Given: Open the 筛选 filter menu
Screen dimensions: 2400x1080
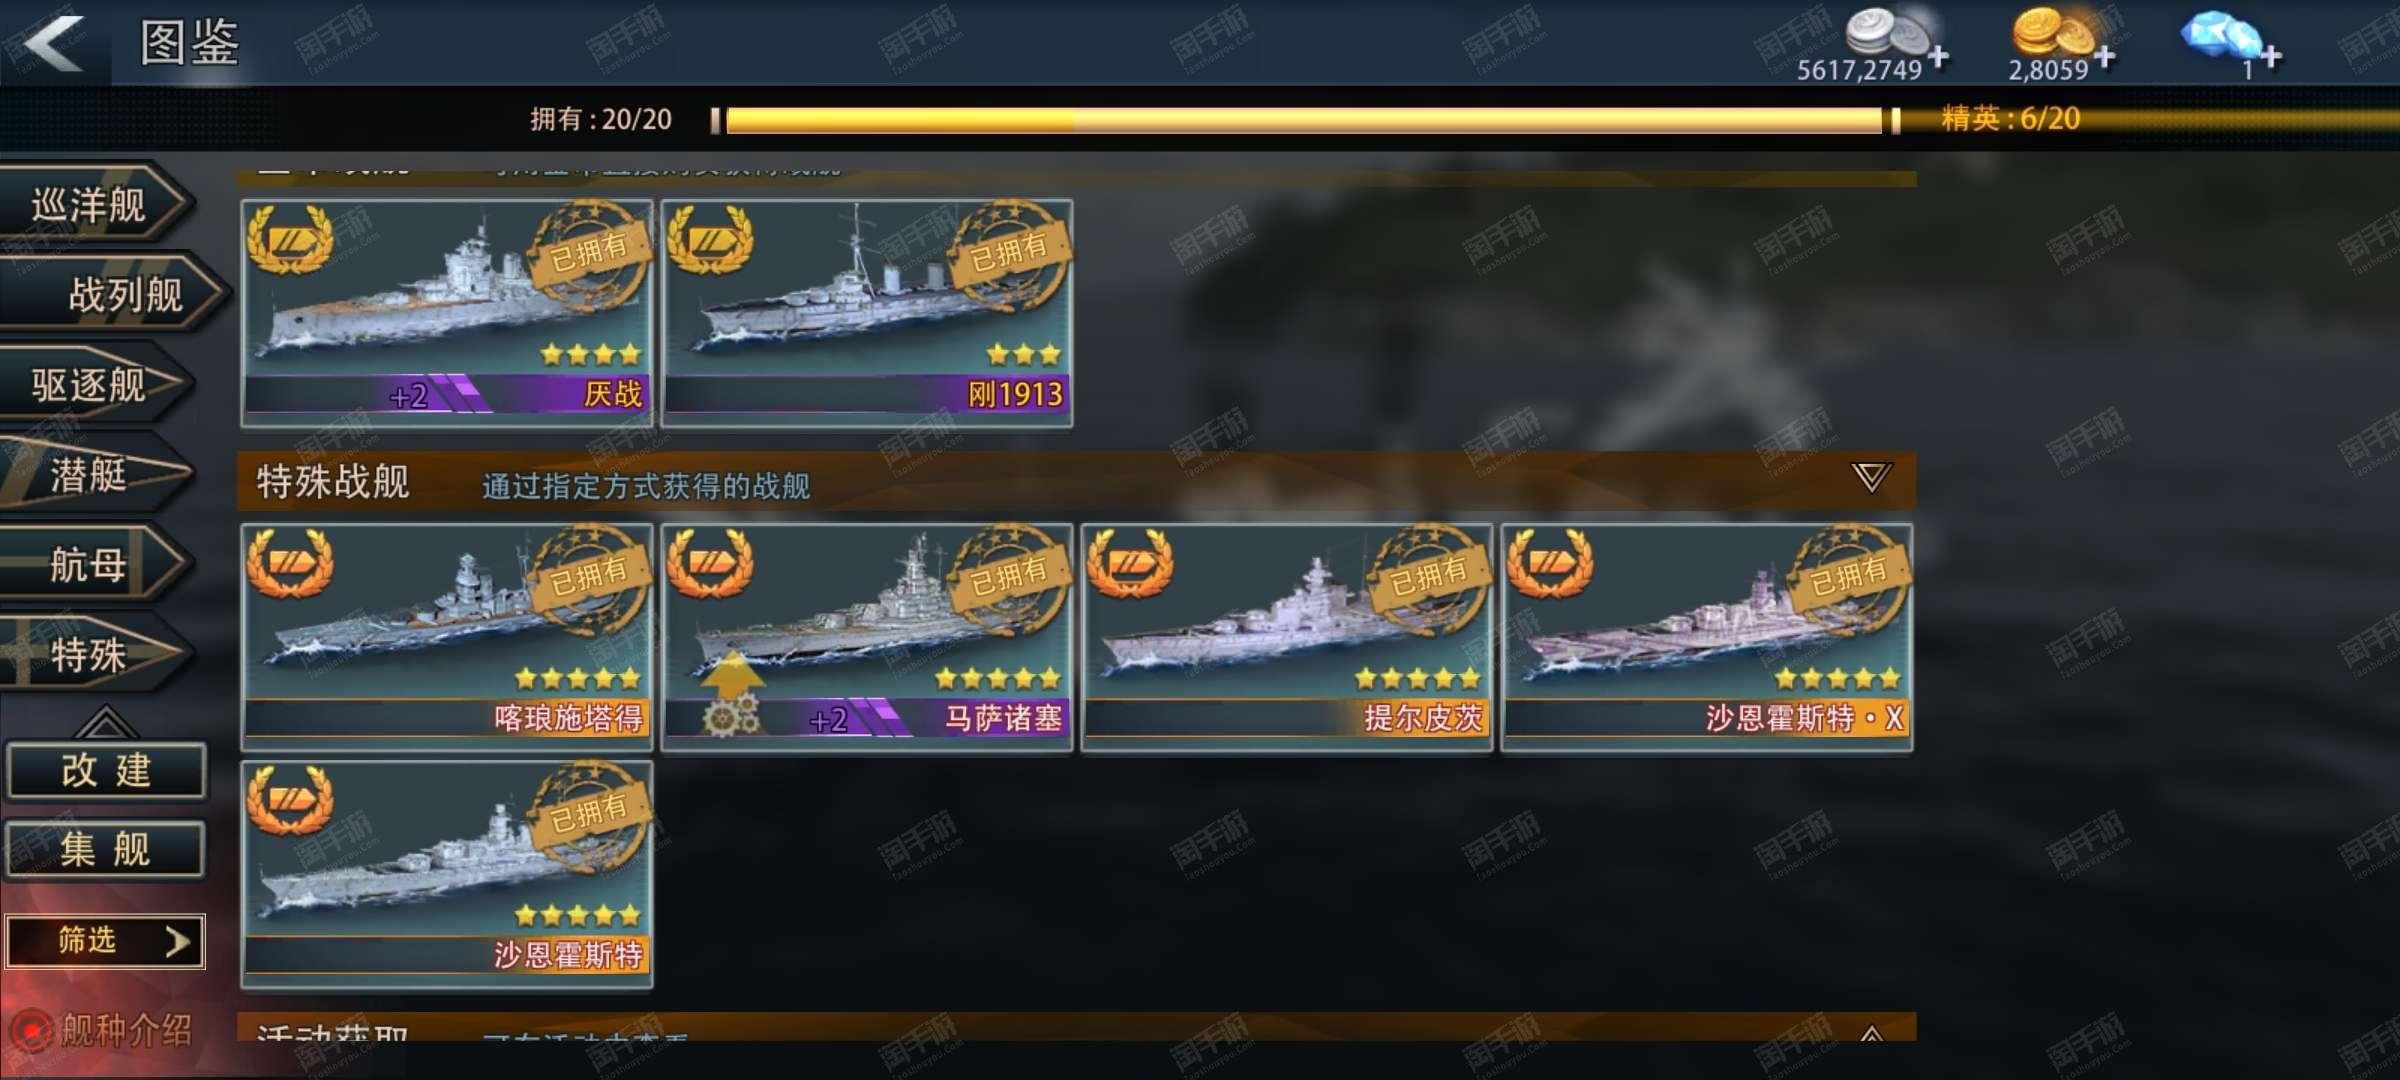Looking at the screenshot, I should 105,941.
